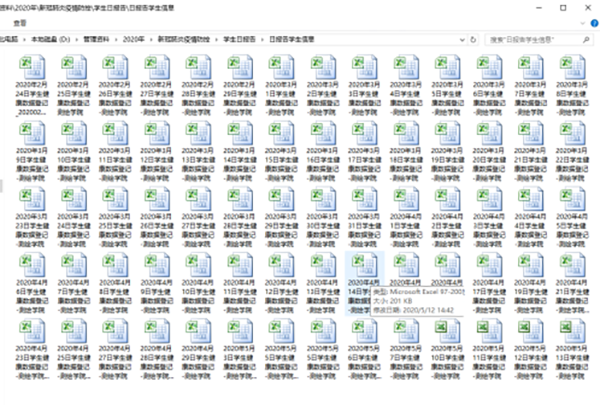Viewport: 600px width, 405px height.
Task: Select the 2020年4月17日 Excel file icon
Action: (489, 265)
